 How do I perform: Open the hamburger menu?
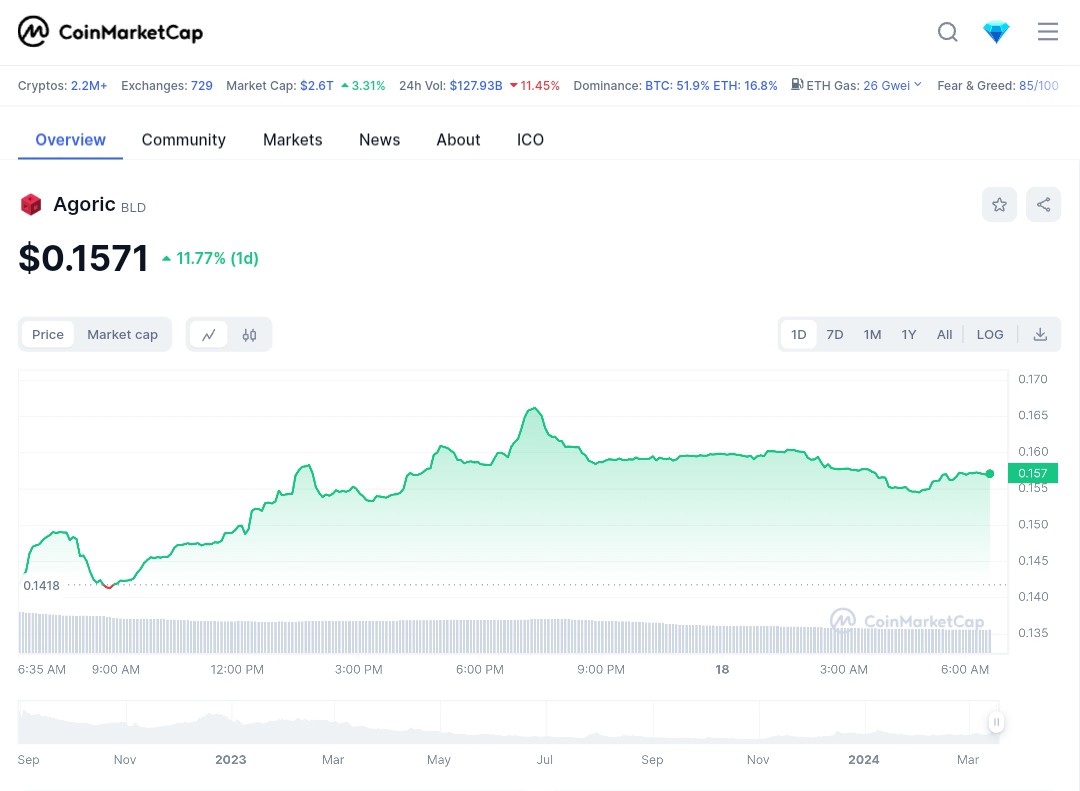(1048, 32)
